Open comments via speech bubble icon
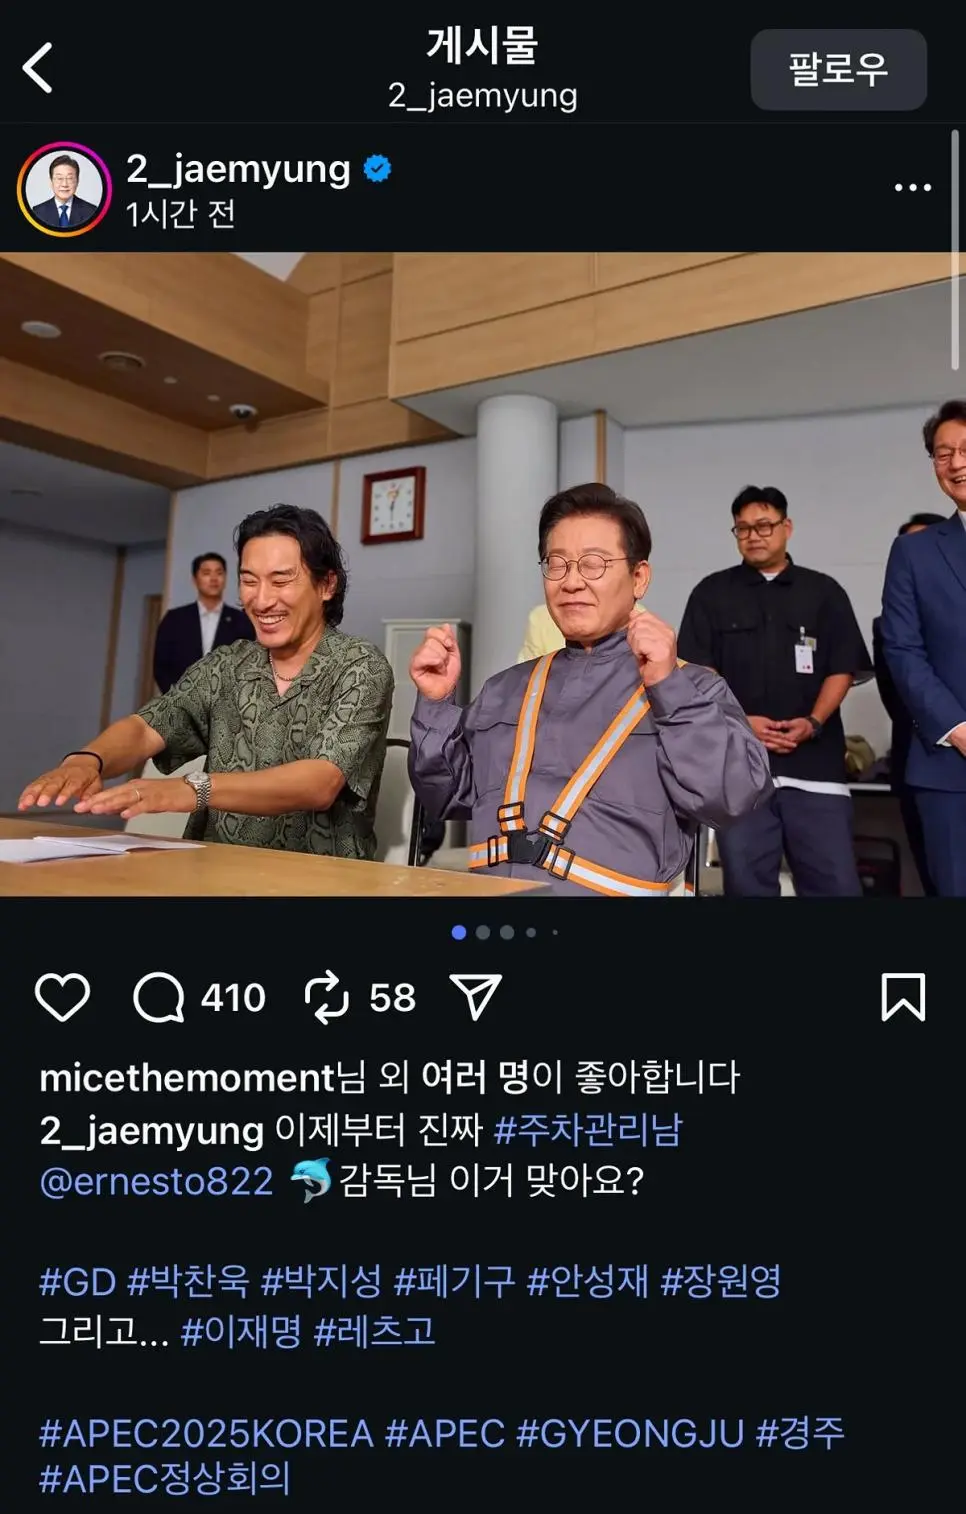The width and height of the screenshot is (966, 1514). [x=159, y=997]
